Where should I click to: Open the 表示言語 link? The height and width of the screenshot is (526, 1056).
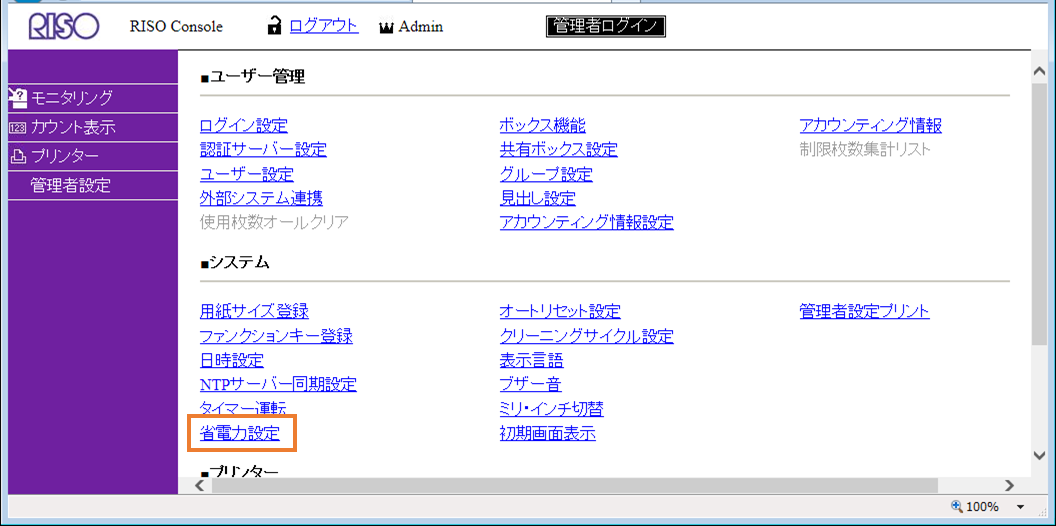[x=531, y=360]
